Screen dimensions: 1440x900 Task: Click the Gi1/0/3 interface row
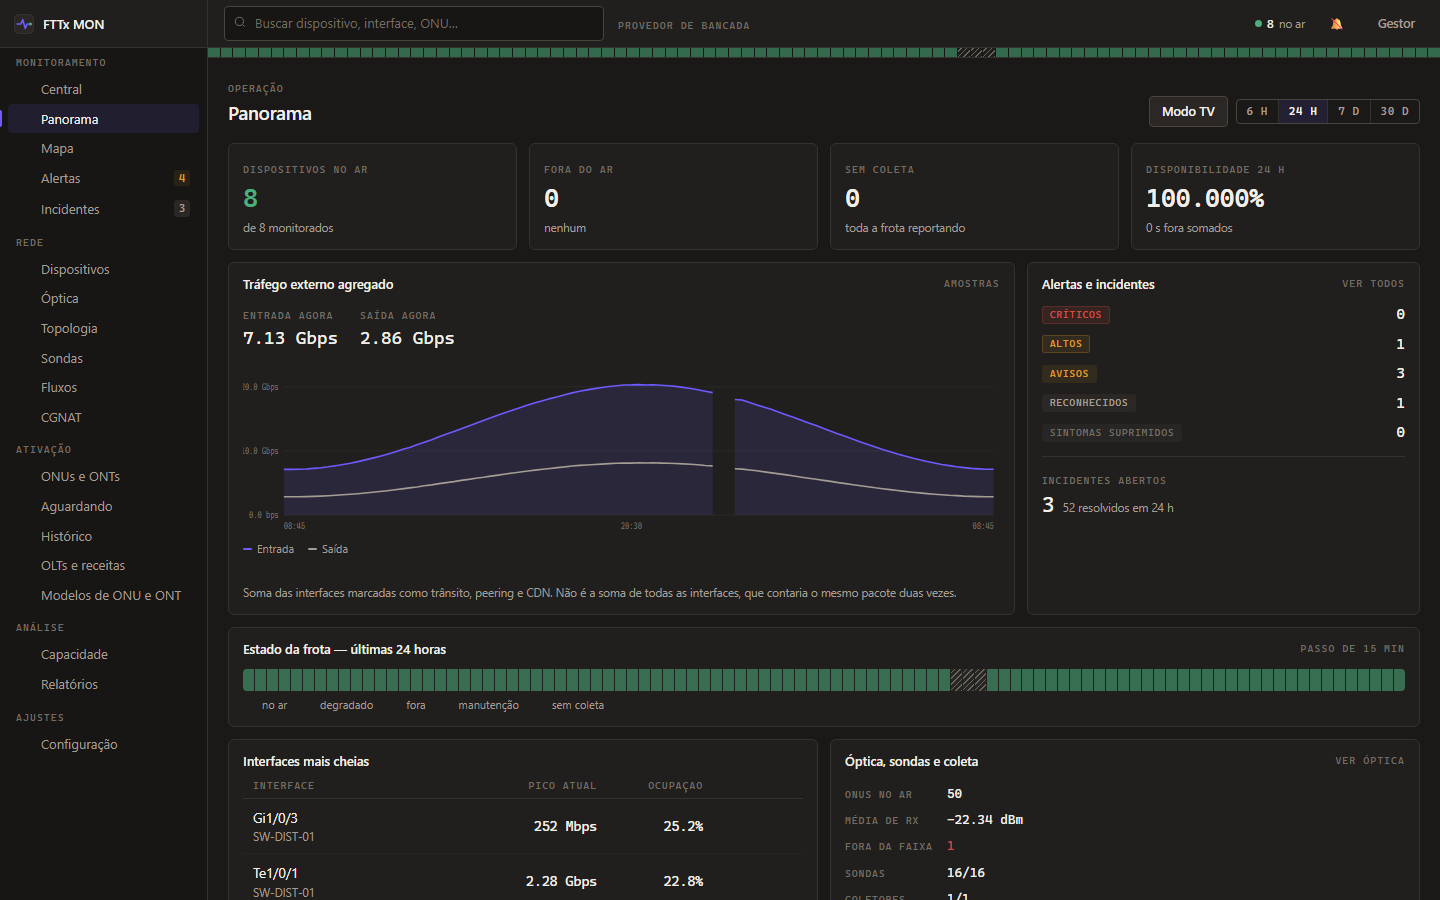point(523,826)
